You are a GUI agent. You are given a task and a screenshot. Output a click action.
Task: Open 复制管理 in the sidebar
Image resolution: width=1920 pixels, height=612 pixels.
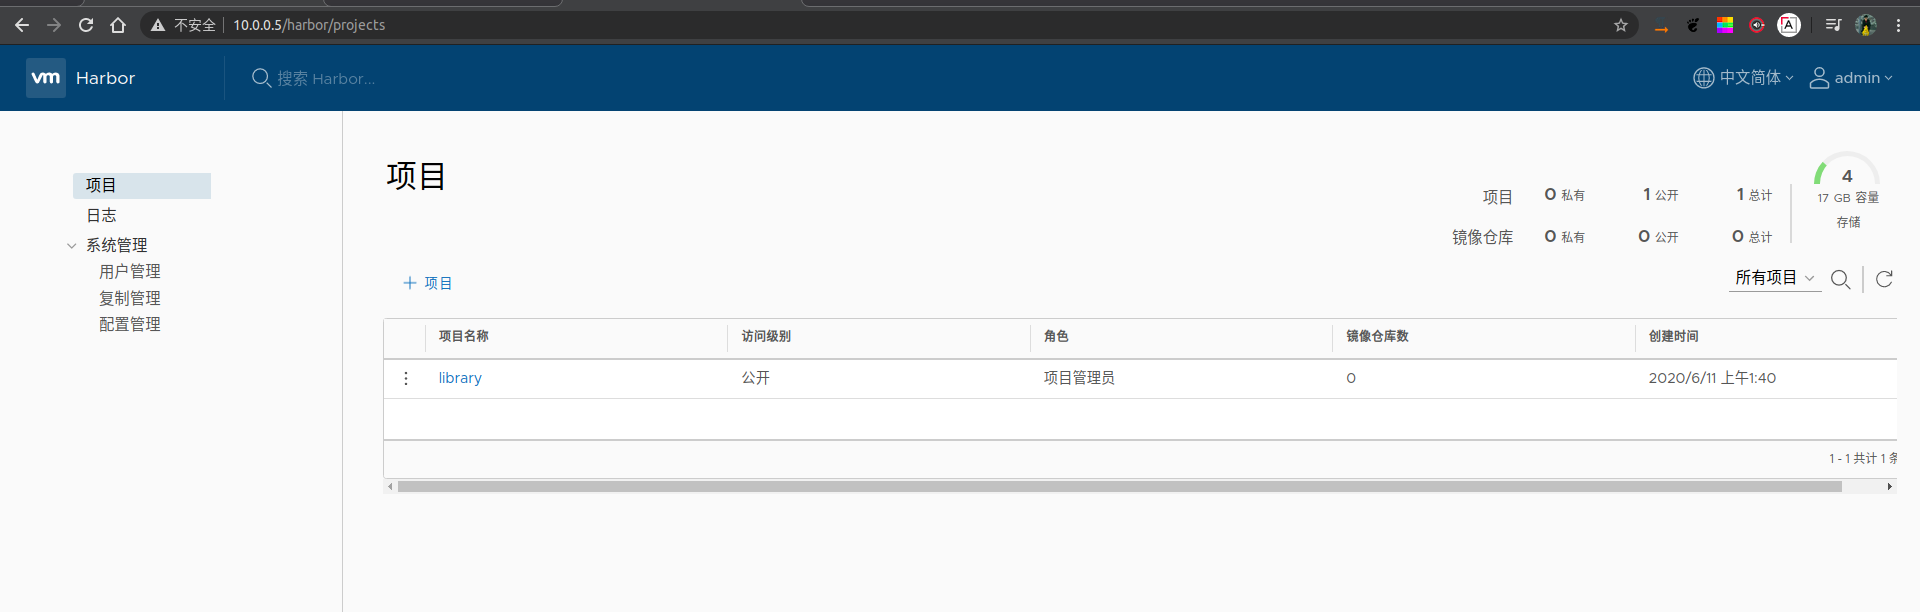130,299
